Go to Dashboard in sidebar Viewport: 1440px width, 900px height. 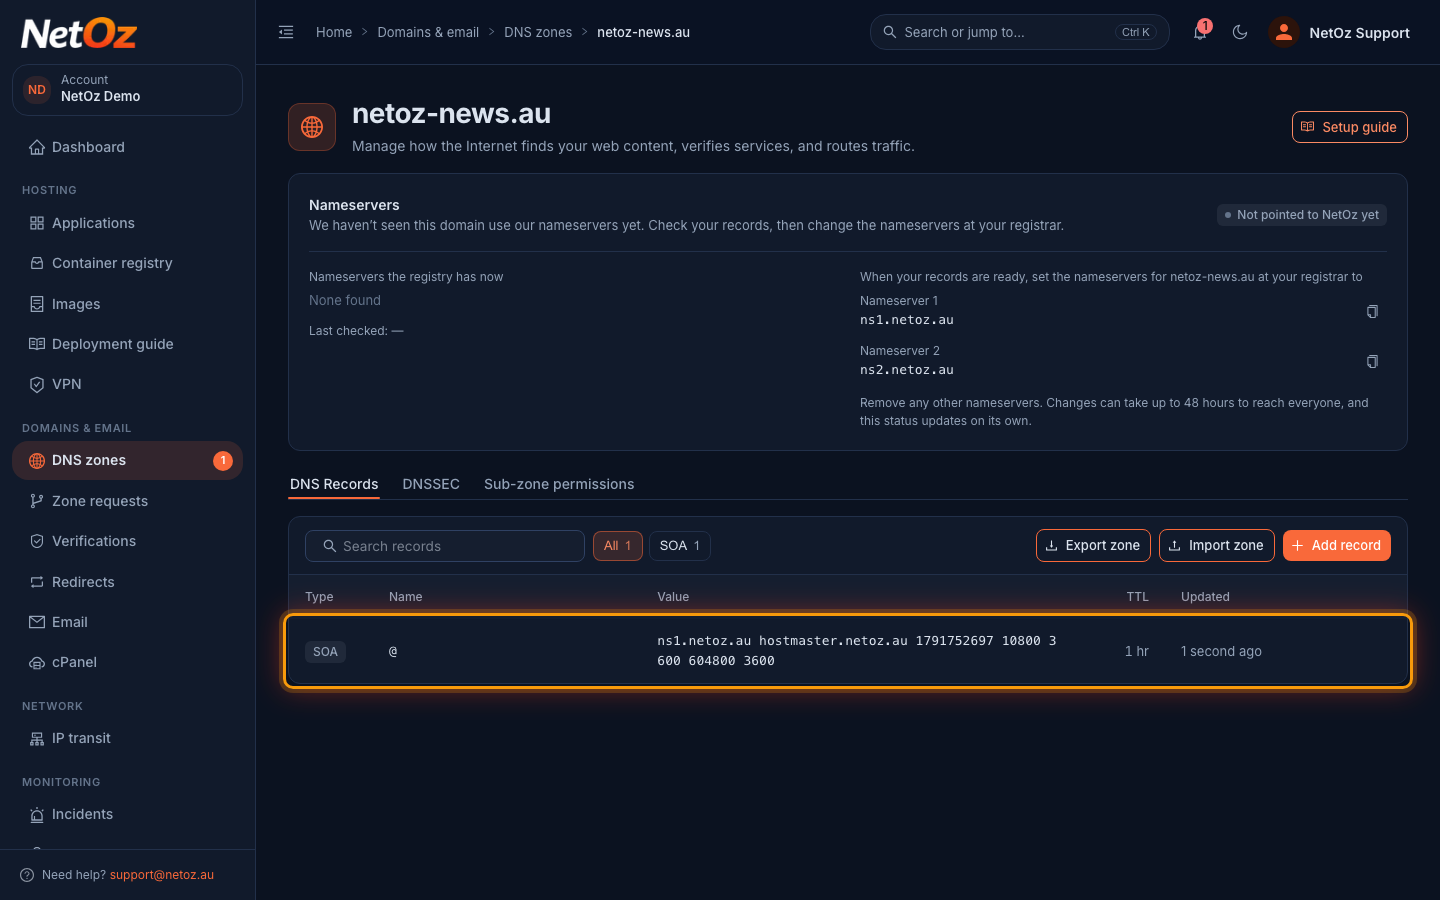[127, 147]
